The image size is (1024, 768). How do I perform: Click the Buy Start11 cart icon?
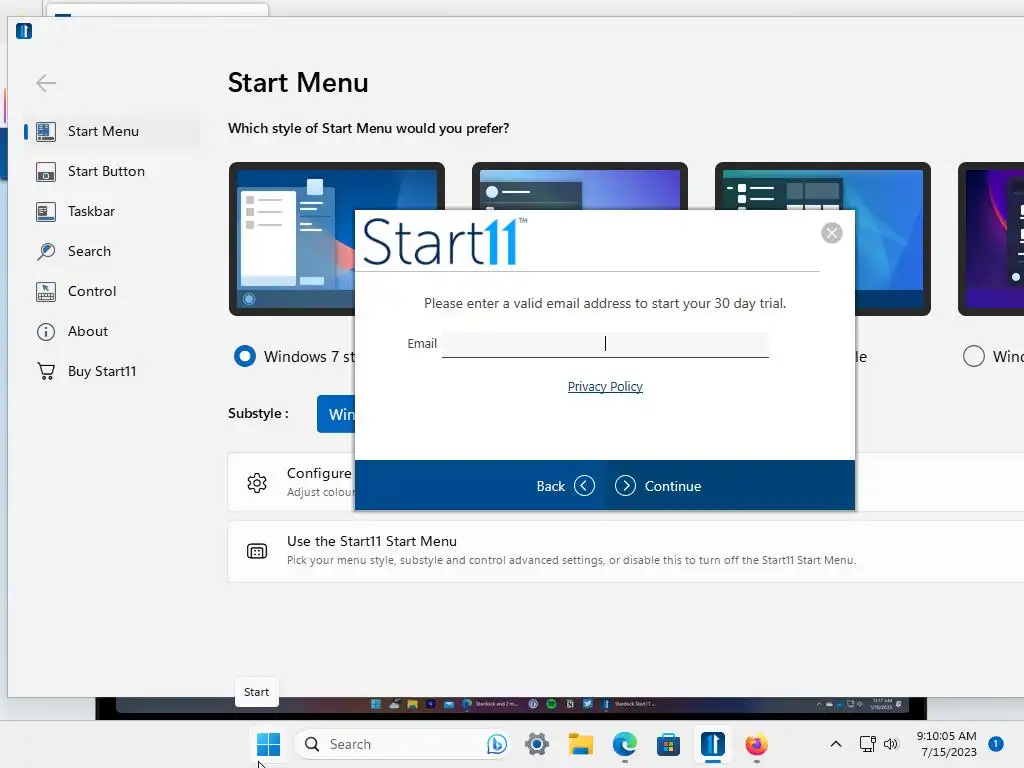coord(46,371)
